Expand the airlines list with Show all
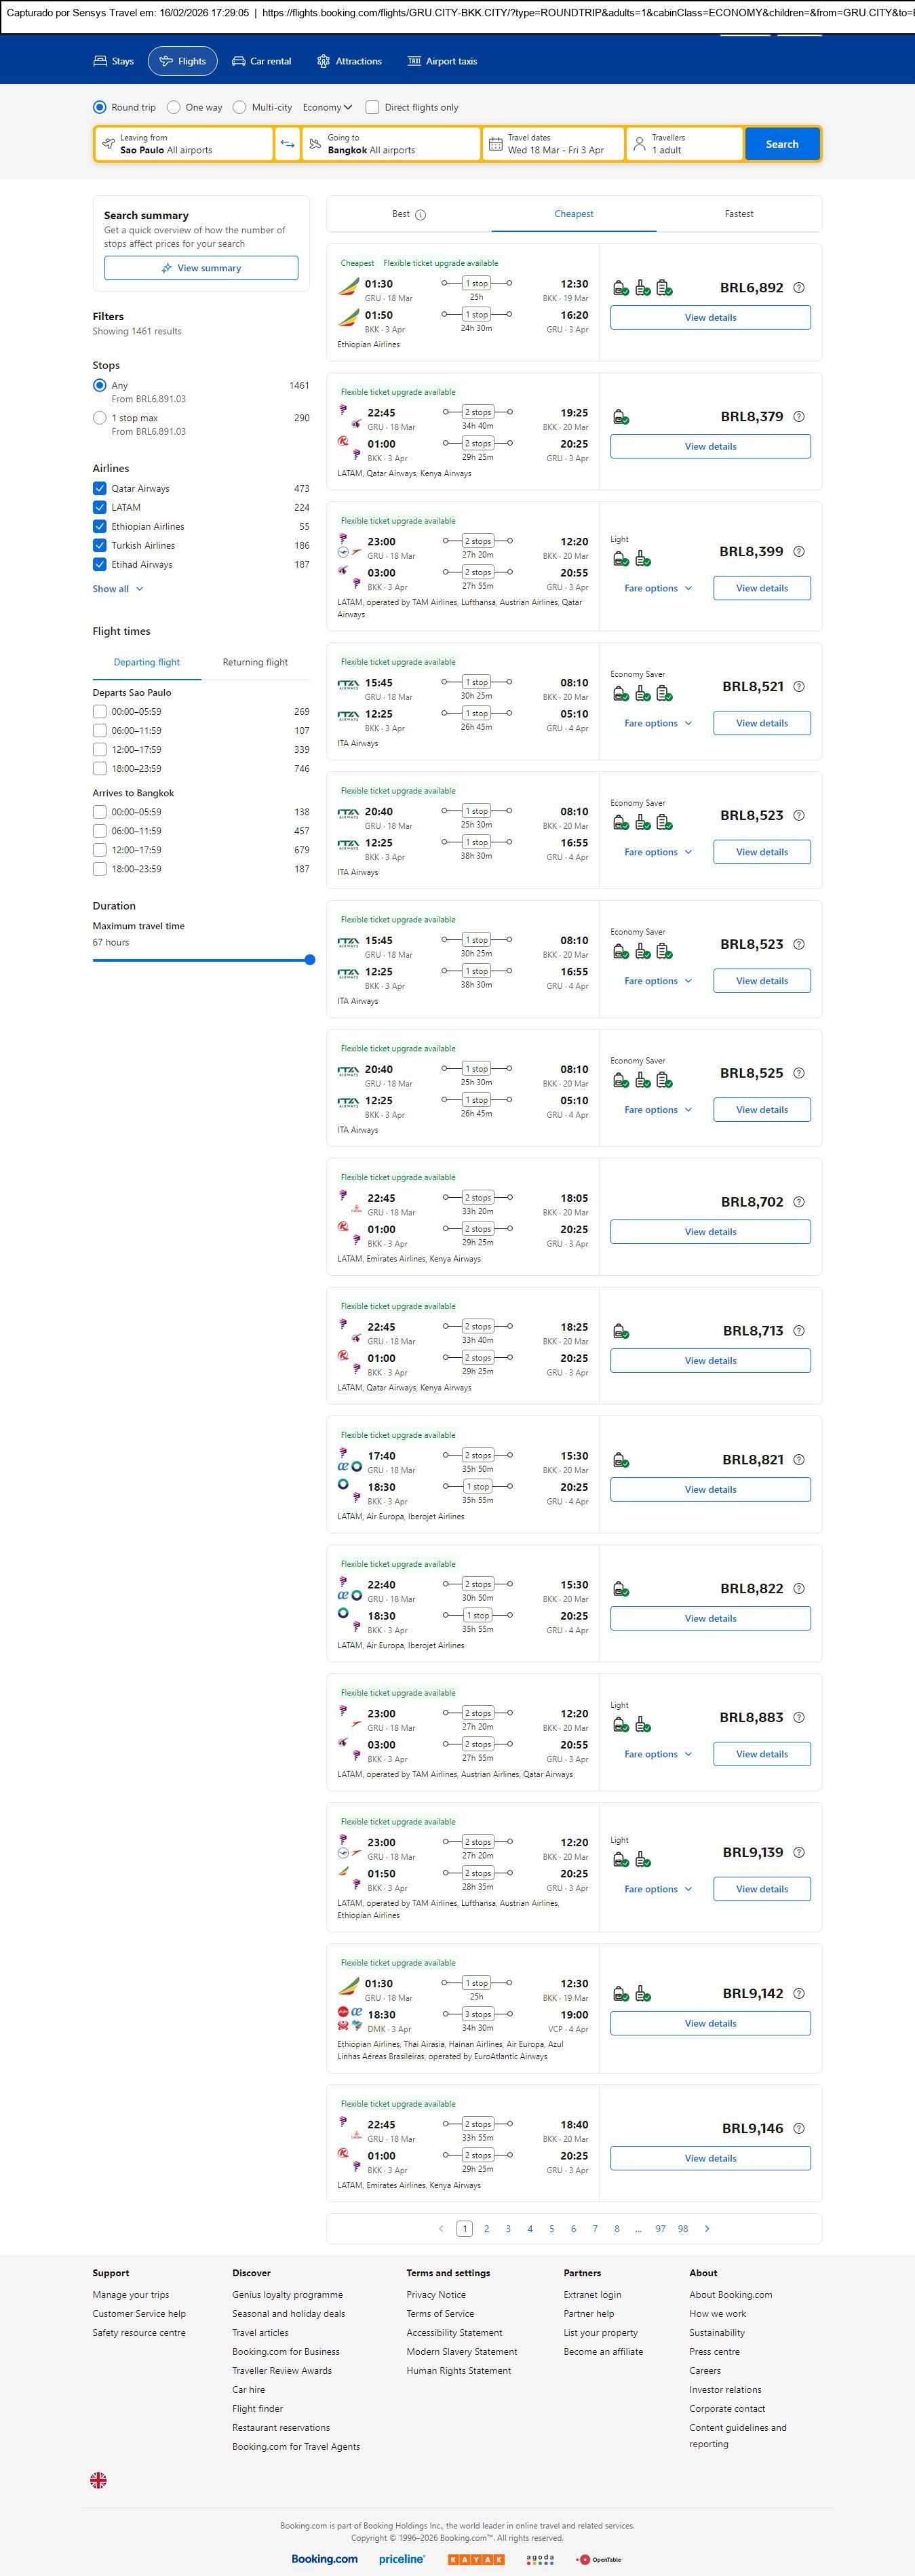This screenshot has height=2576, width=915. click(118, 589)
